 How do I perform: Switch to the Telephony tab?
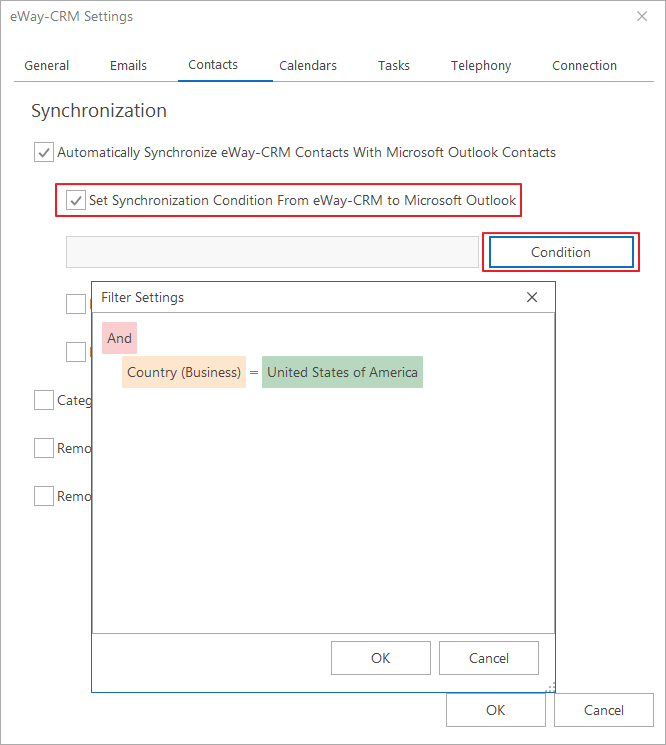[481, 66]
